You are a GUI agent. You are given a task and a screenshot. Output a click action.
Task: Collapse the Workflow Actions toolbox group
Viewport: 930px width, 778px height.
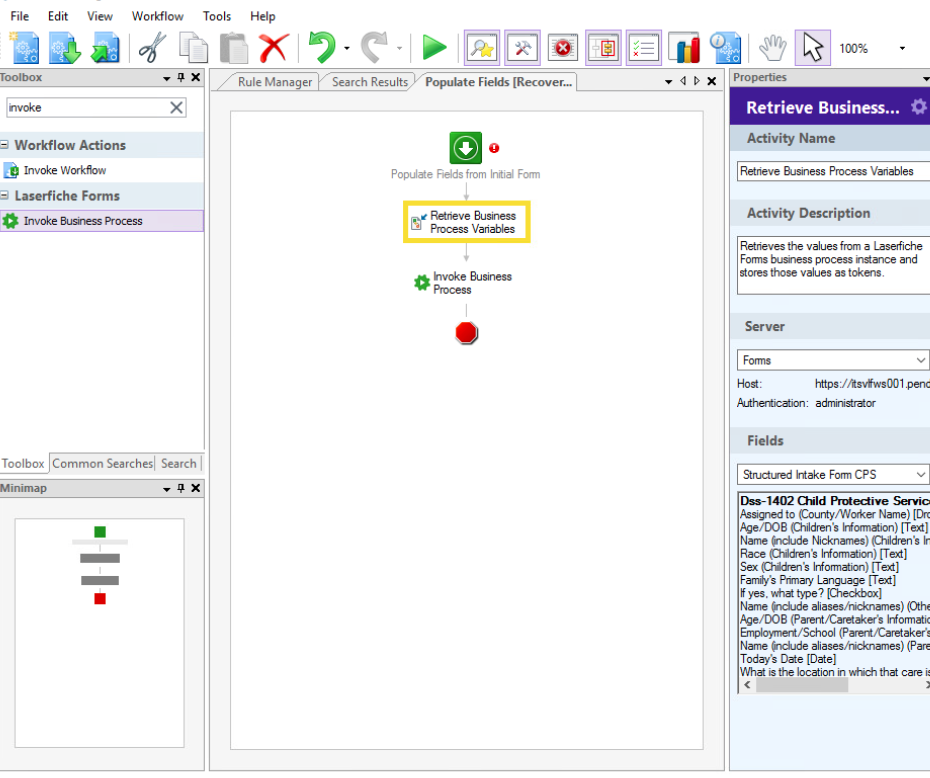pos(5,145)
